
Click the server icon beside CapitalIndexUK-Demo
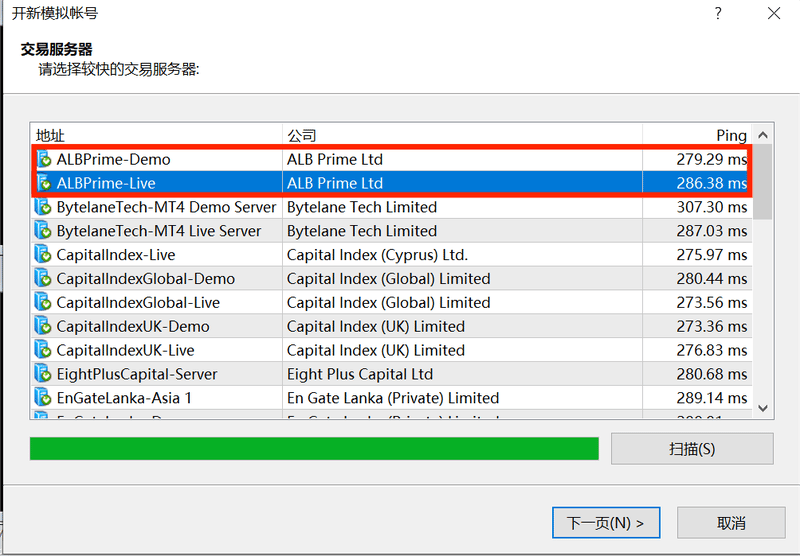(43, 326)
